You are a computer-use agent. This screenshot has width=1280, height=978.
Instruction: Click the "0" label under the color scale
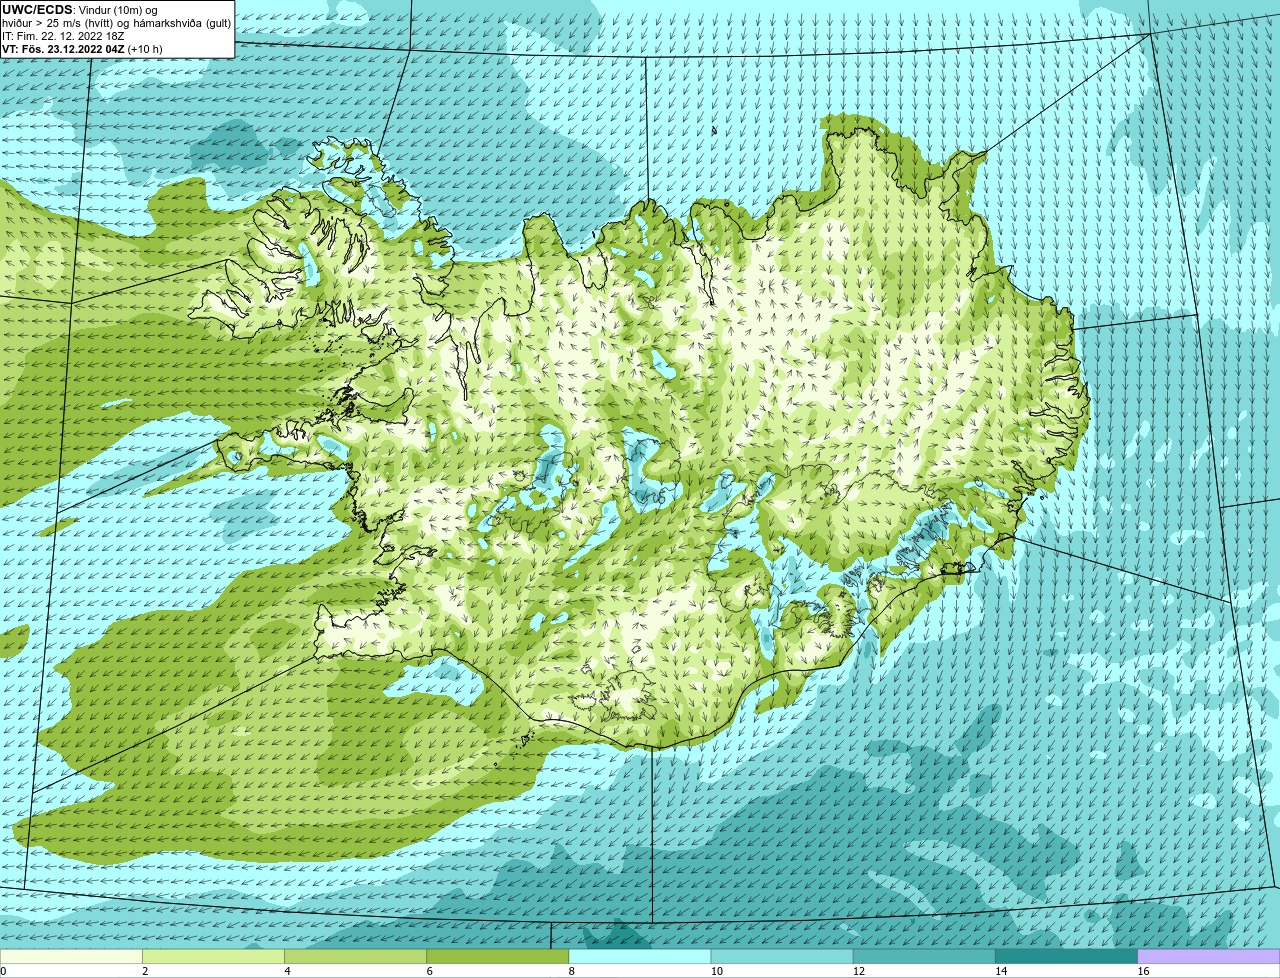[x=4, y=971]
